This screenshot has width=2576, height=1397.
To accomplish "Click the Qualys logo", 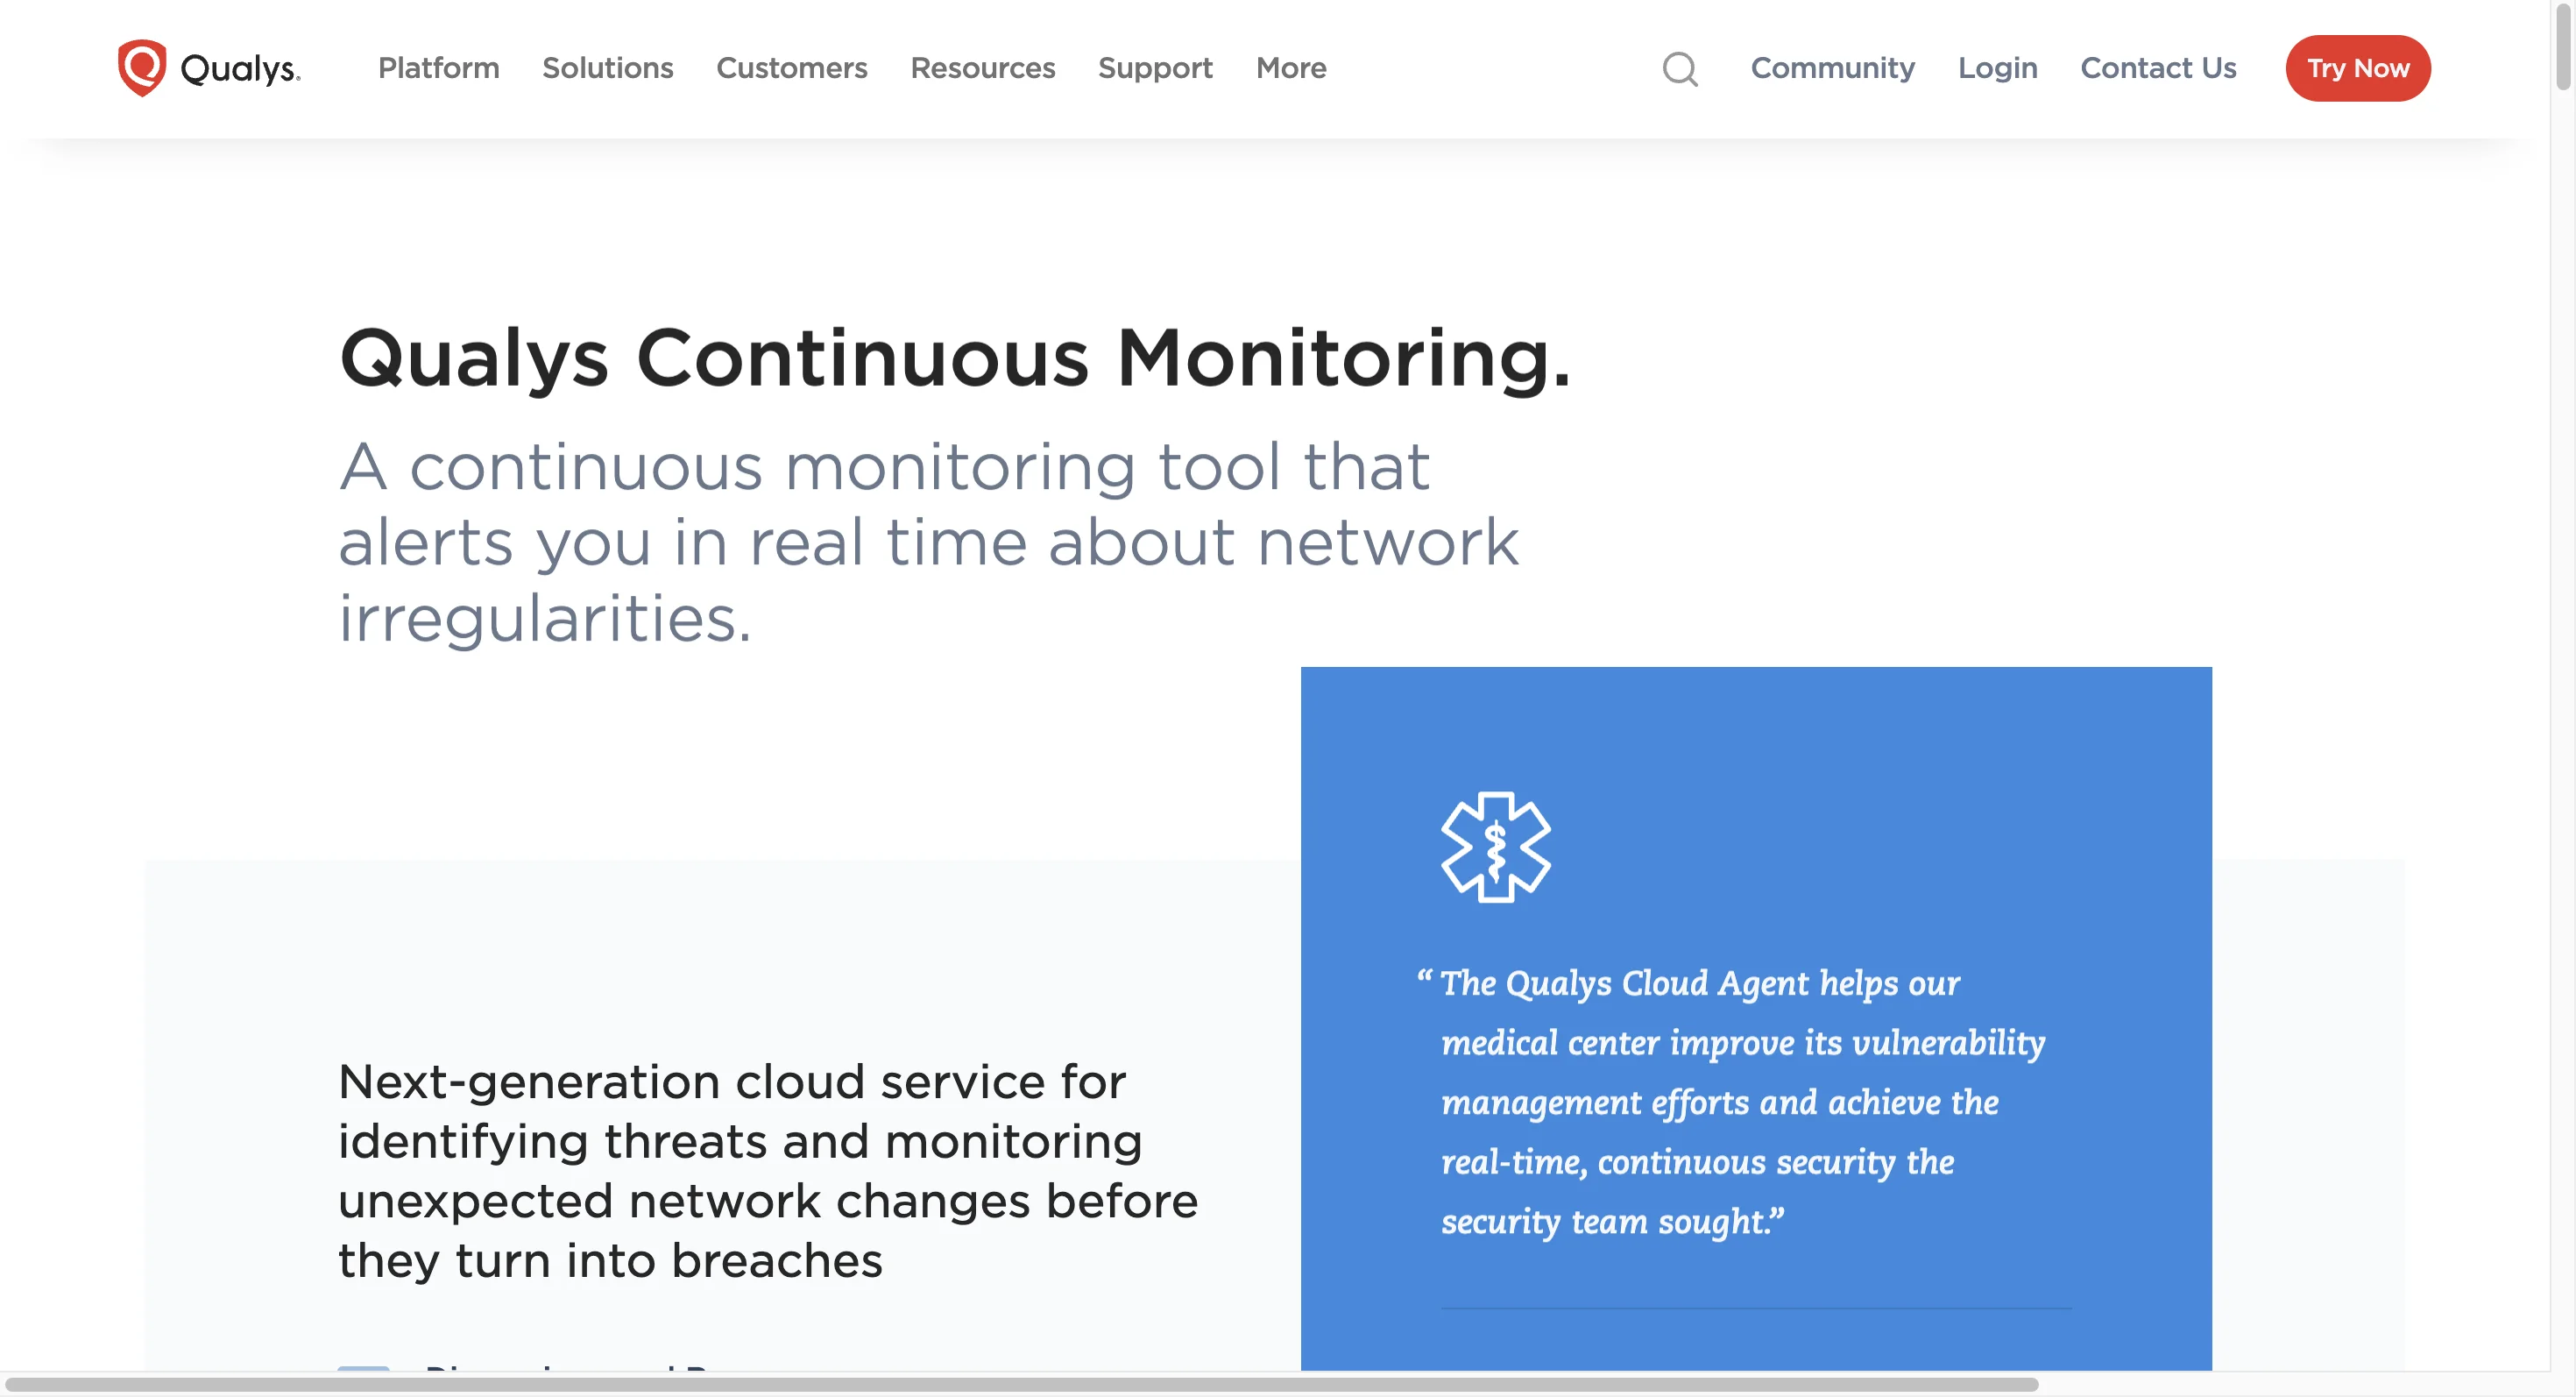I will pyautogui.click(x=206, y=68).
